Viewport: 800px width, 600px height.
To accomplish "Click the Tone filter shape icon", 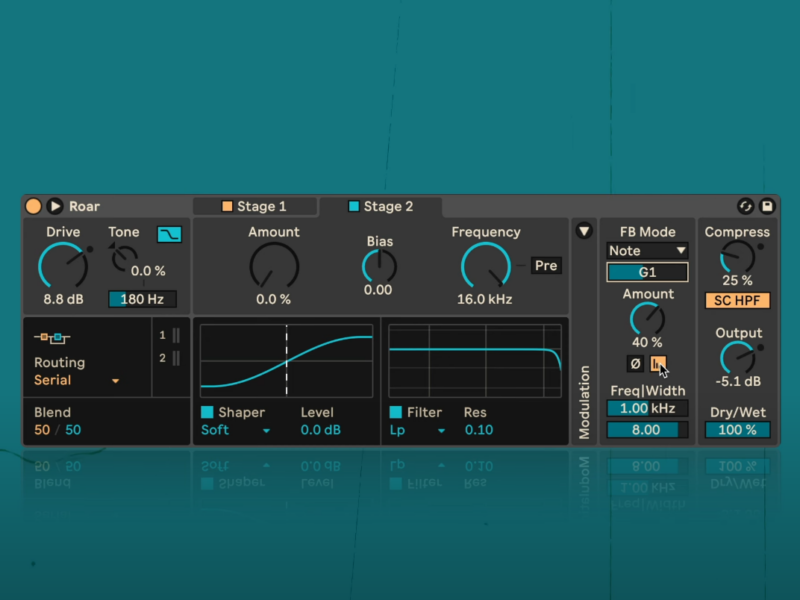I will pos(169,234).
